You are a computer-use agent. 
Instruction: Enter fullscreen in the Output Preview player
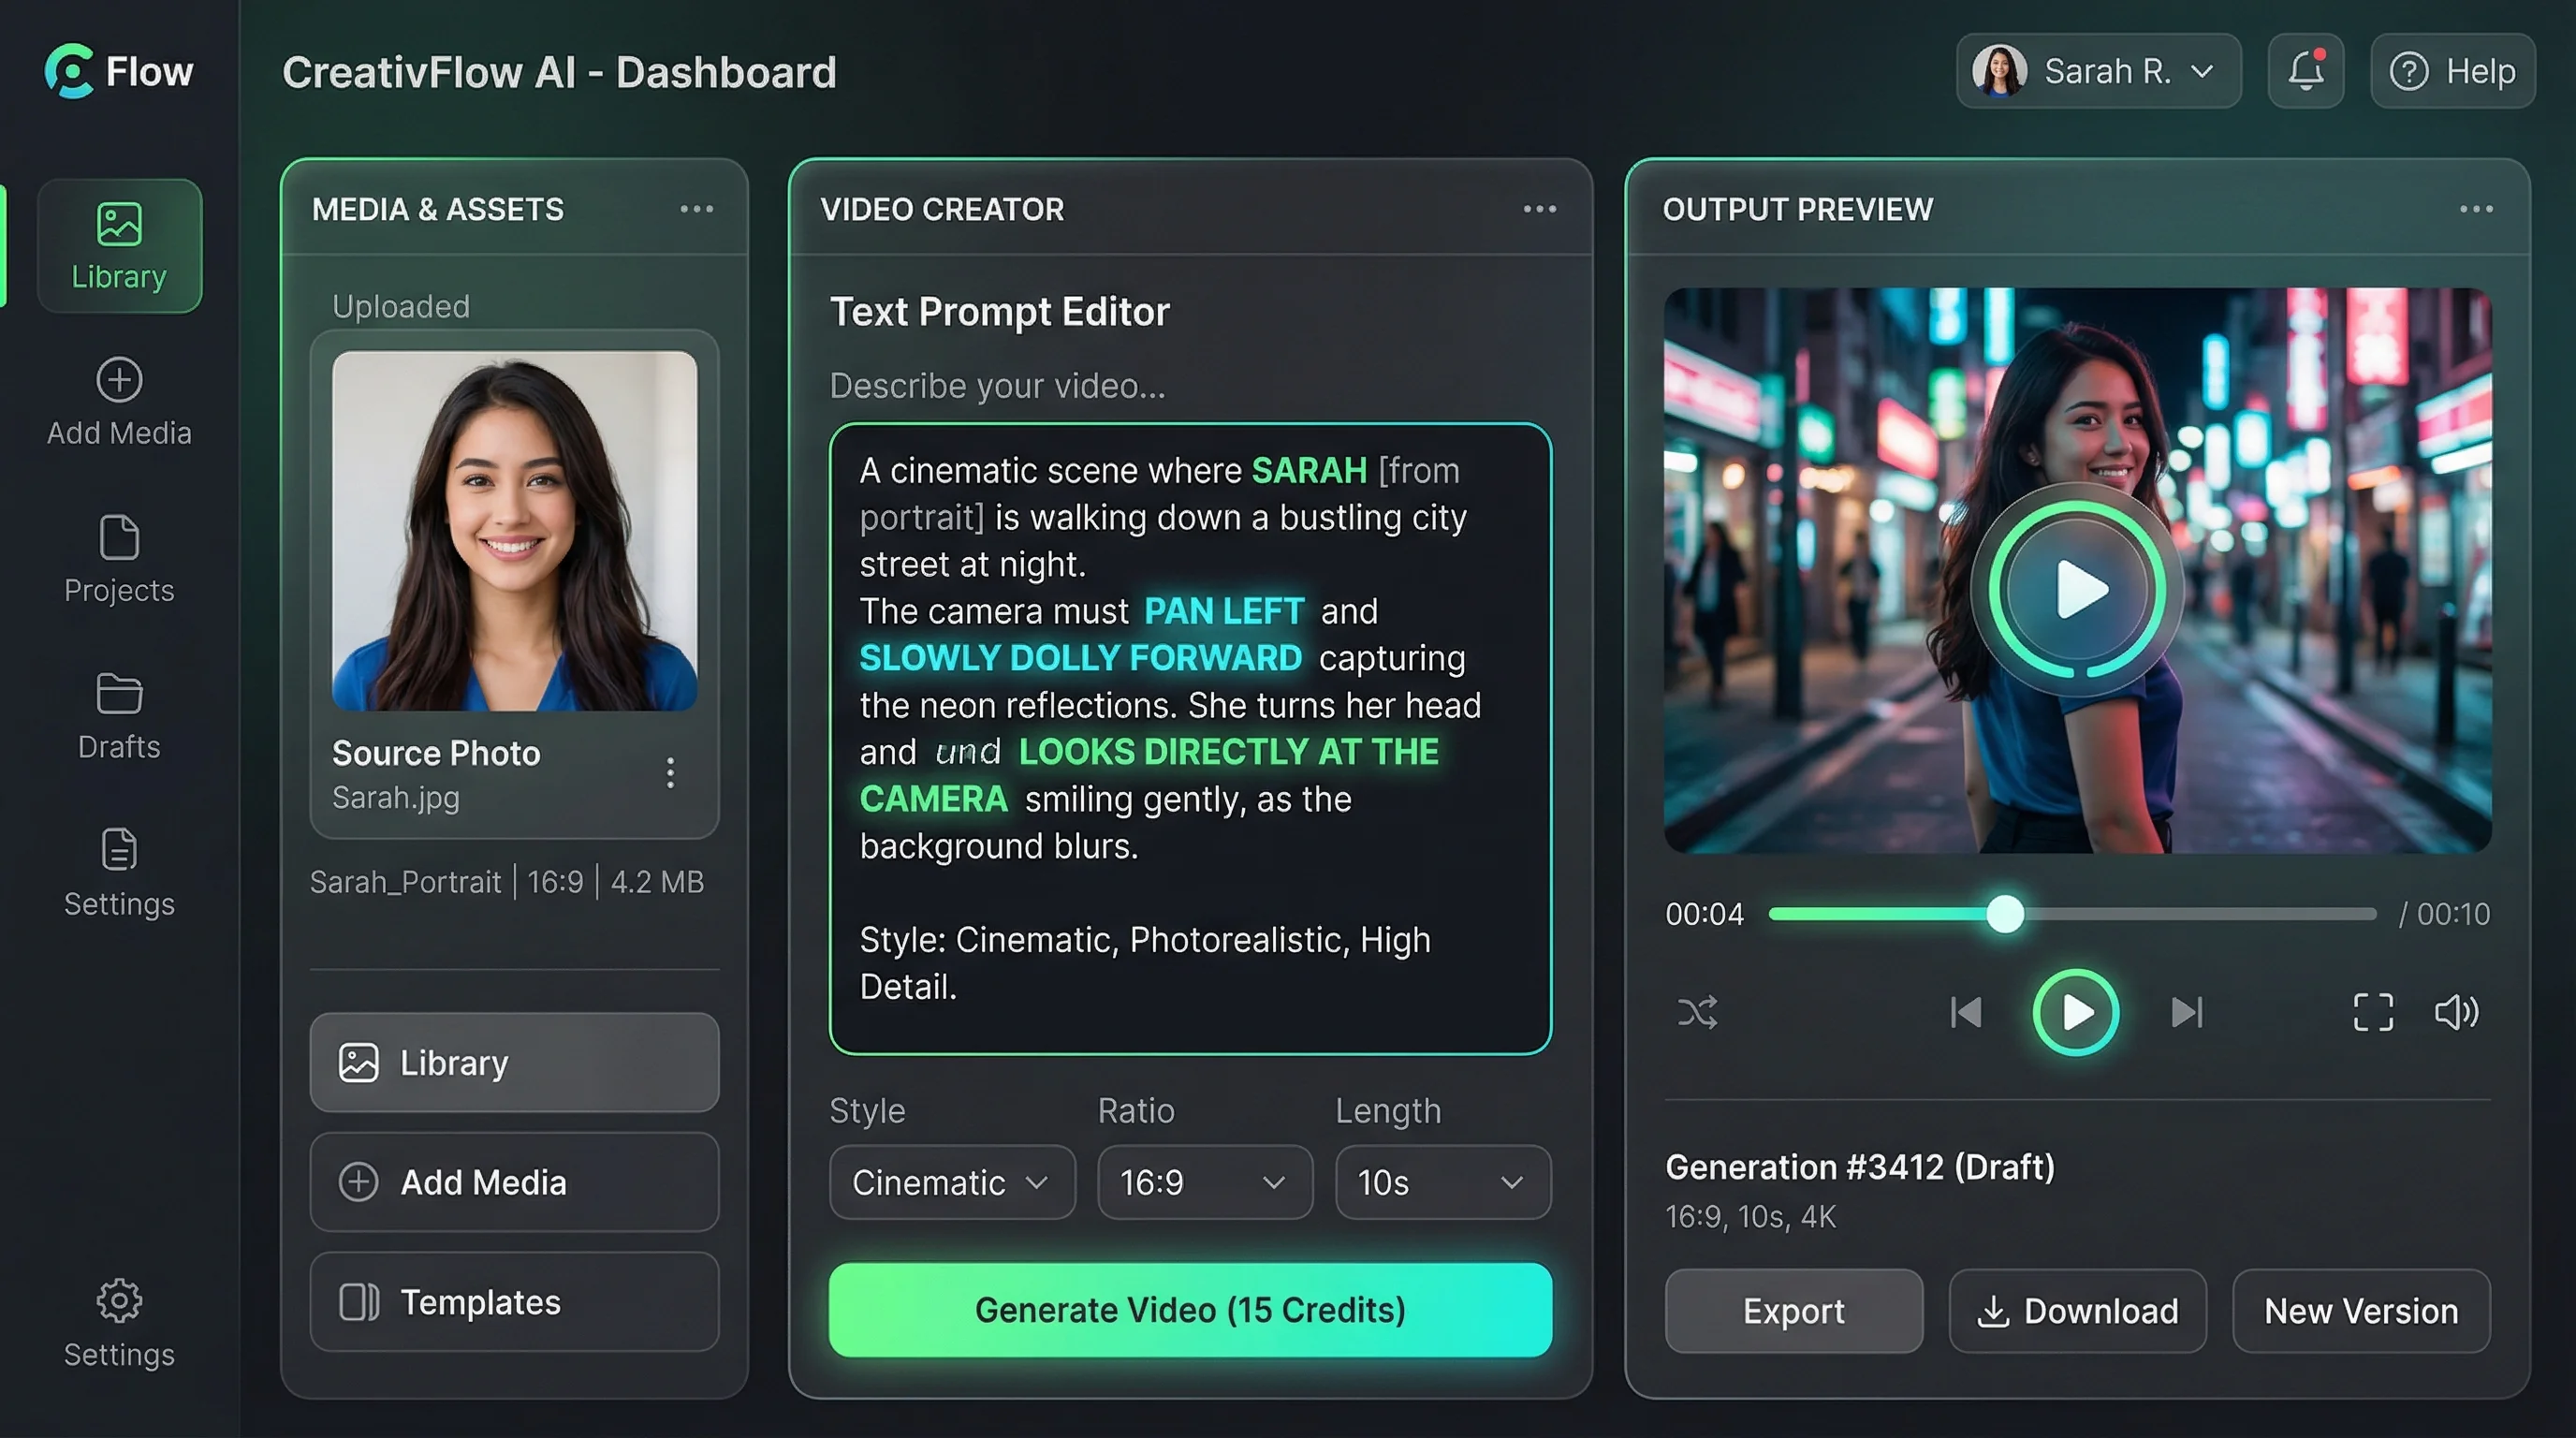[x=2372, y=1012]
